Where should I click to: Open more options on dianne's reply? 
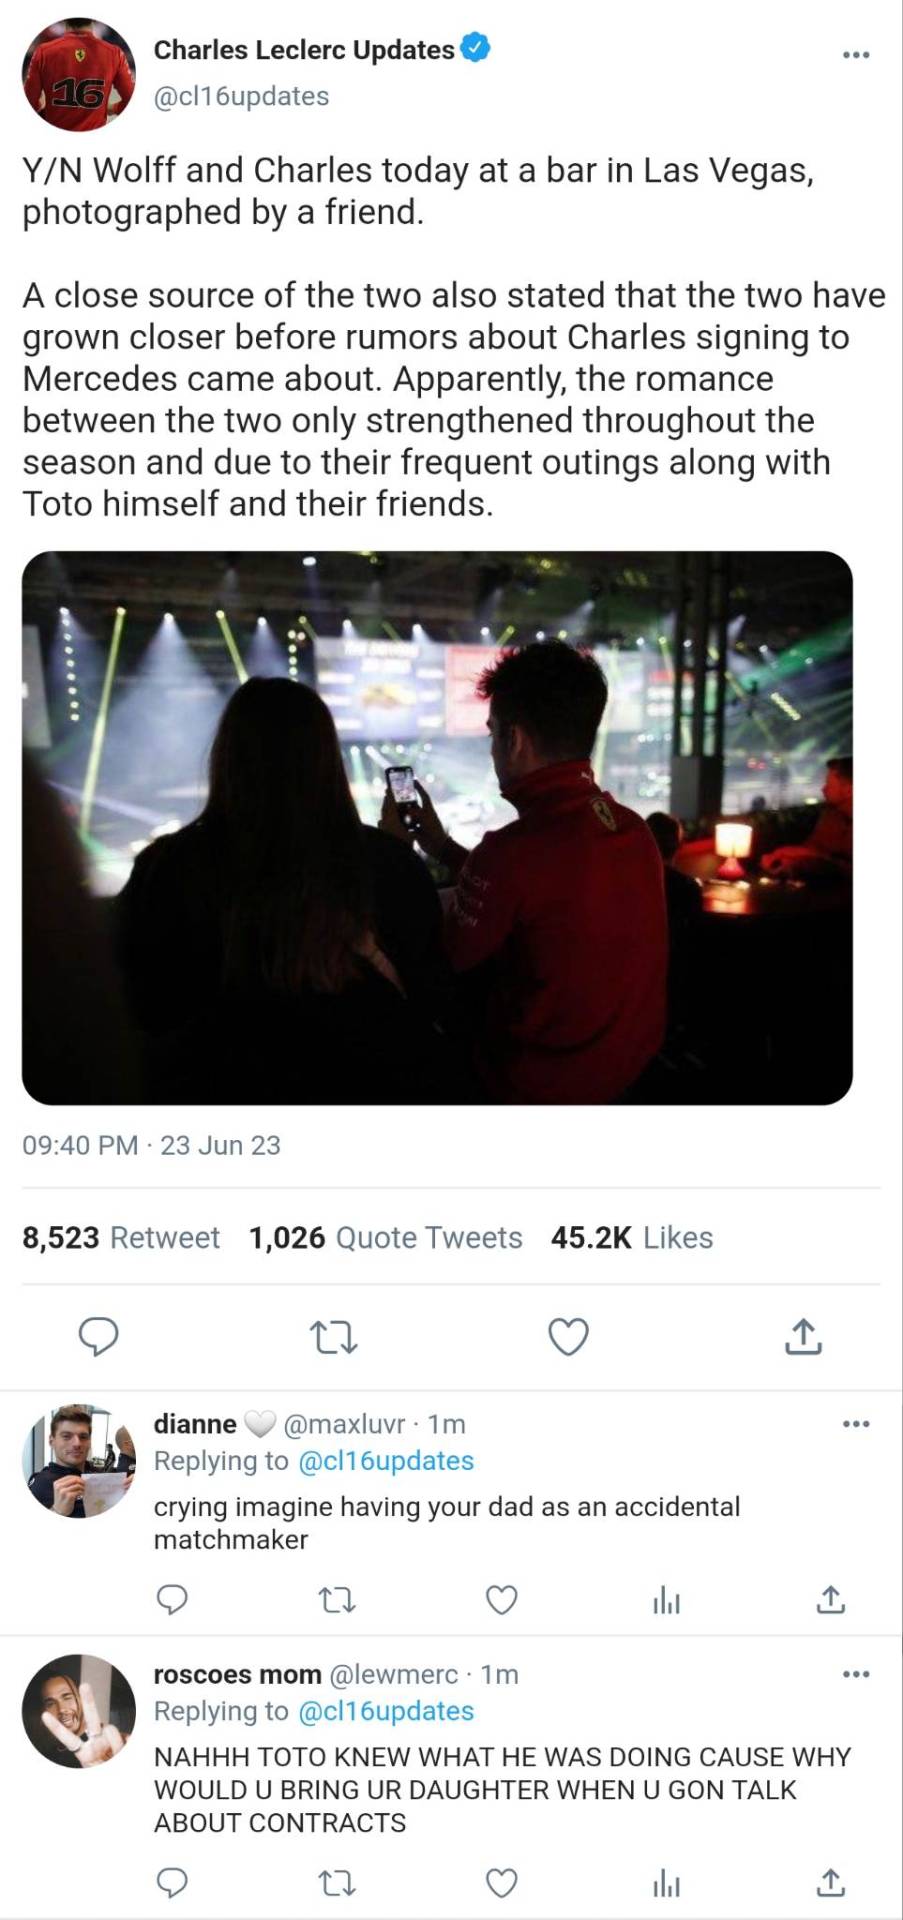(x=855, y=1423)
